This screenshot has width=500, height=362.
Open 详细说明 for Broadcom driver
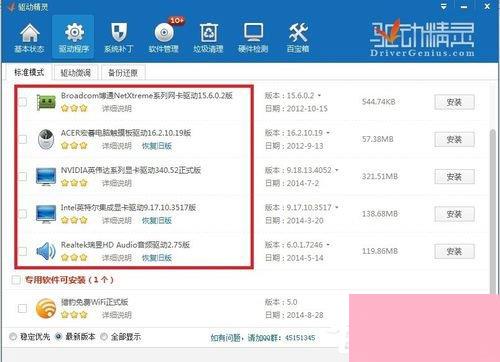[117, 108]
